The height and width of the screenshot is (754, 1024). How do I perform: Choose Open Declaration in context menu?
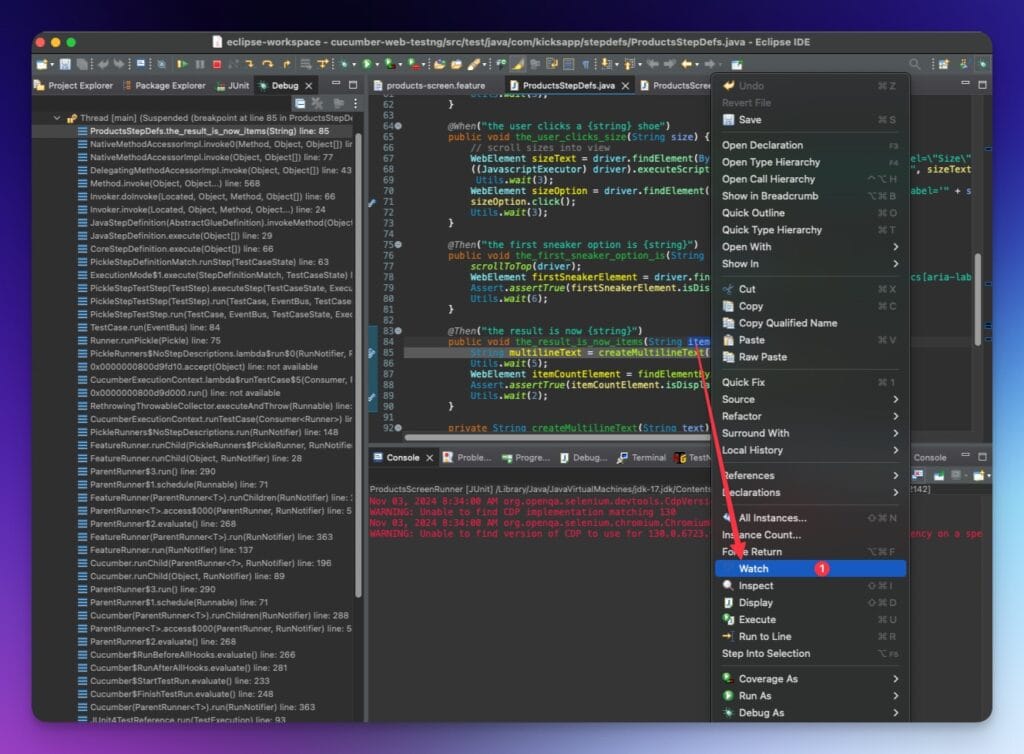click(x=810, y=145)
